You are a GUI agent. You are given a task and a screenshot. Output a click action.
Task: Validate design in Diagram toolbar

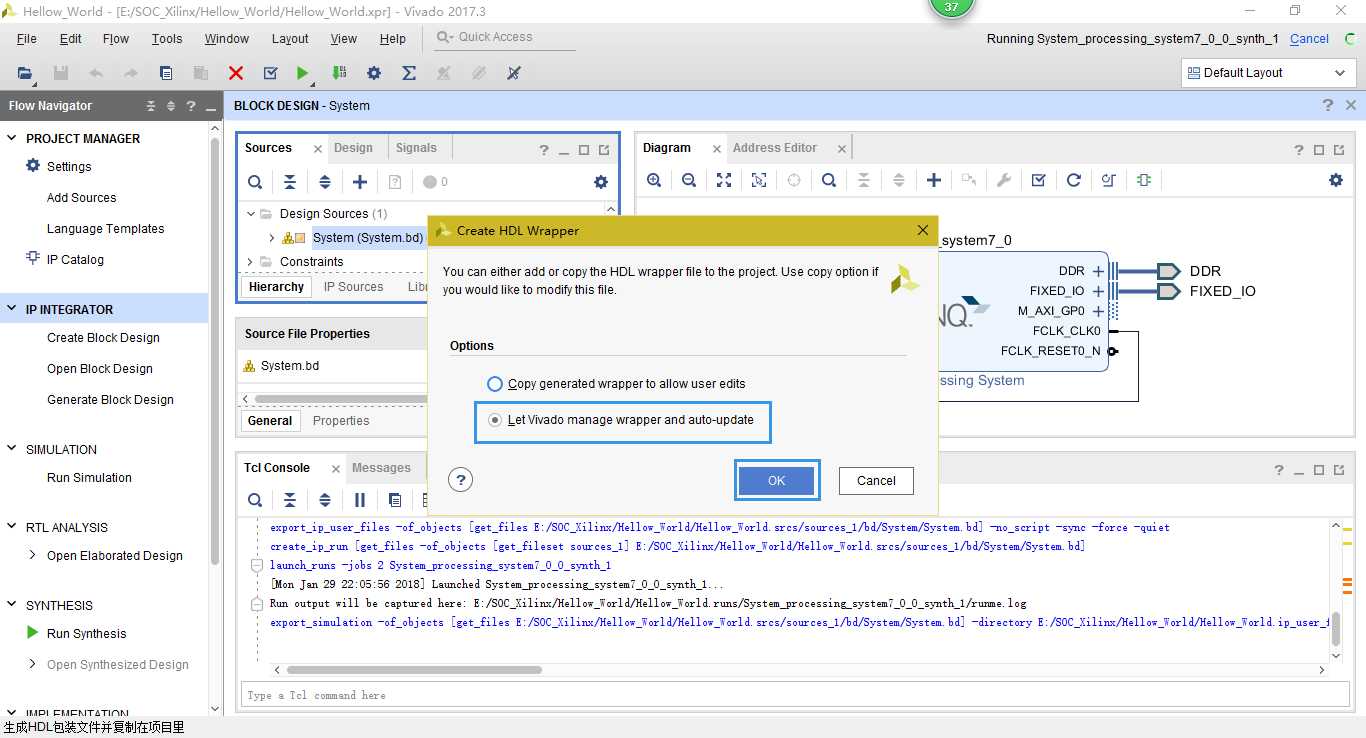[x=1039, y=180]
